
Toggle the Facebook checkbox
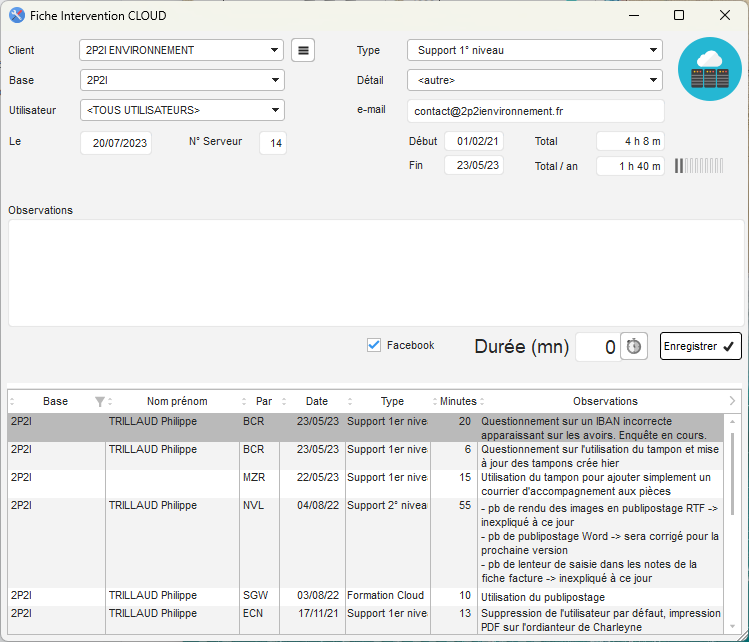[374, 345]
